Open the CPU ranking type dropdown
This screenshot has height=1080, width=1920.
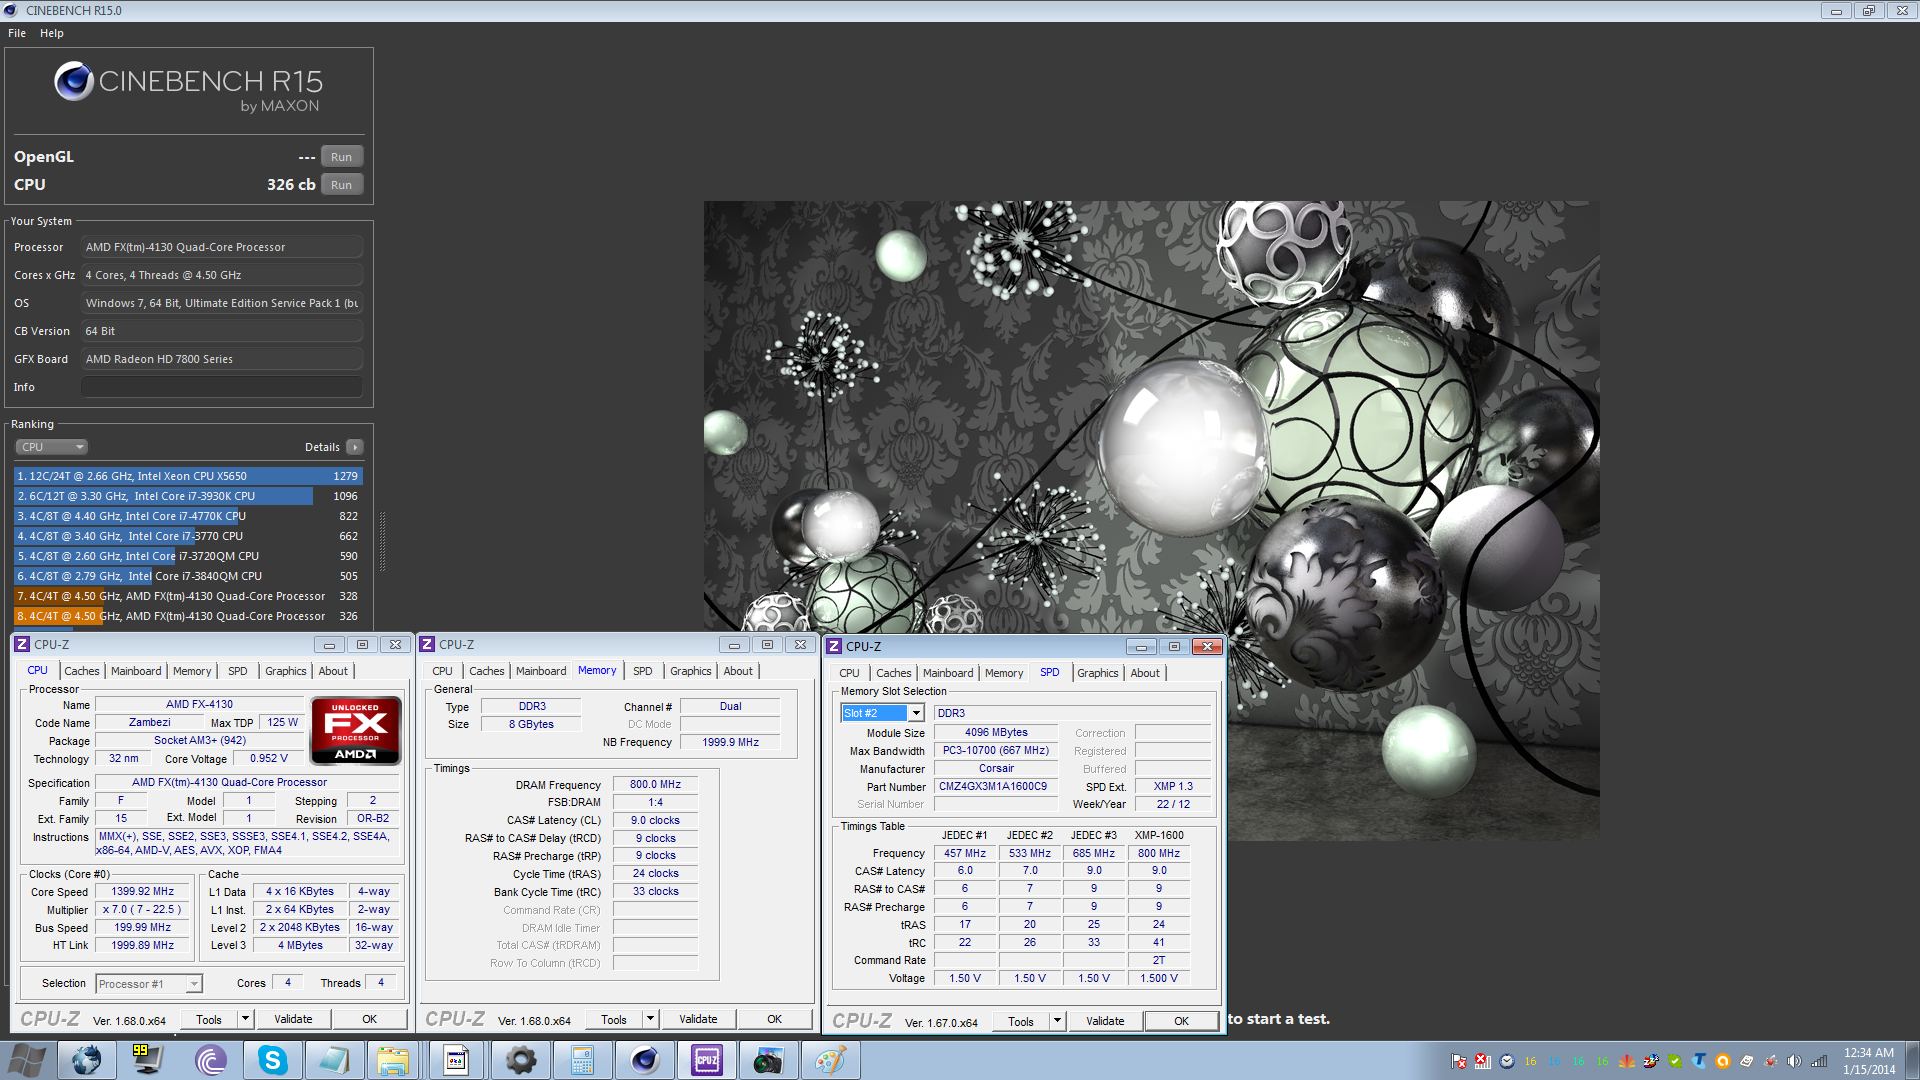pos(52,447)
